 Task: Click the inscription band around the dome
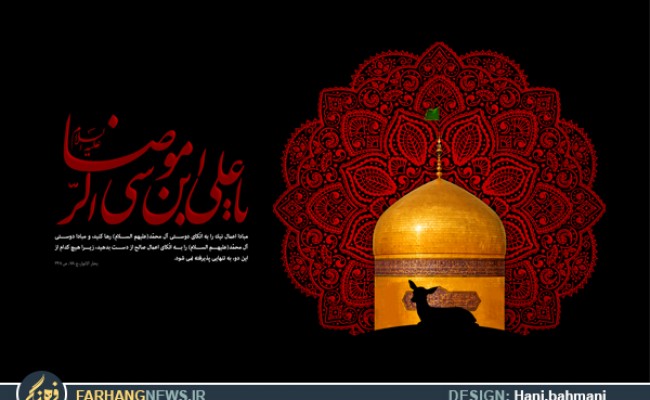click(438, 266)
